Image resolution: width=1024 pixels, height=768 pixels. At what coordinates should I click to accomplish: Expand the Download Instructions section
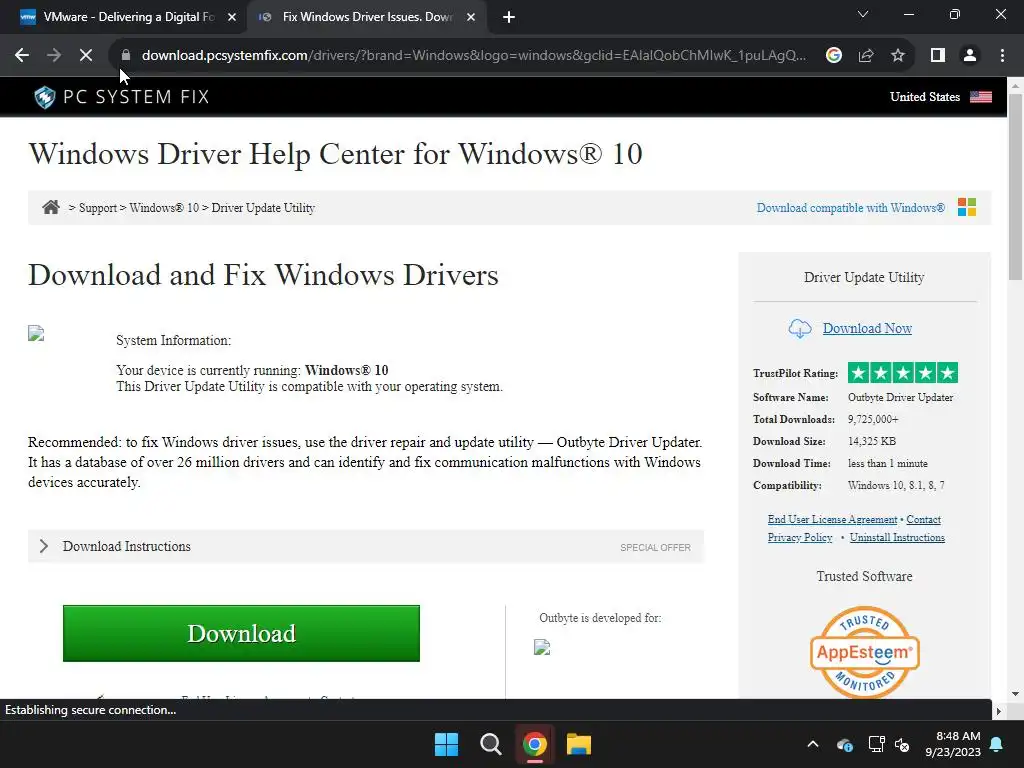click(x=366, y=547)
